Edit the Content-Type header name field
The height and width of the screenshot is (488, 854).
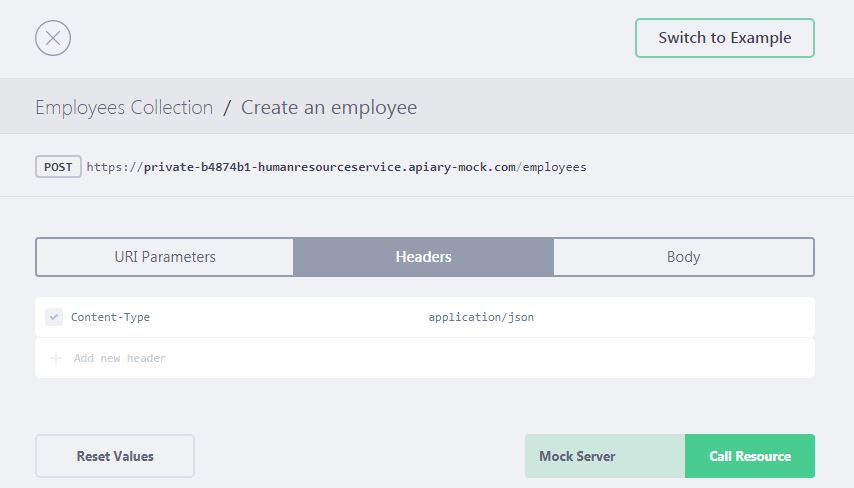click(x=110, y=317)
